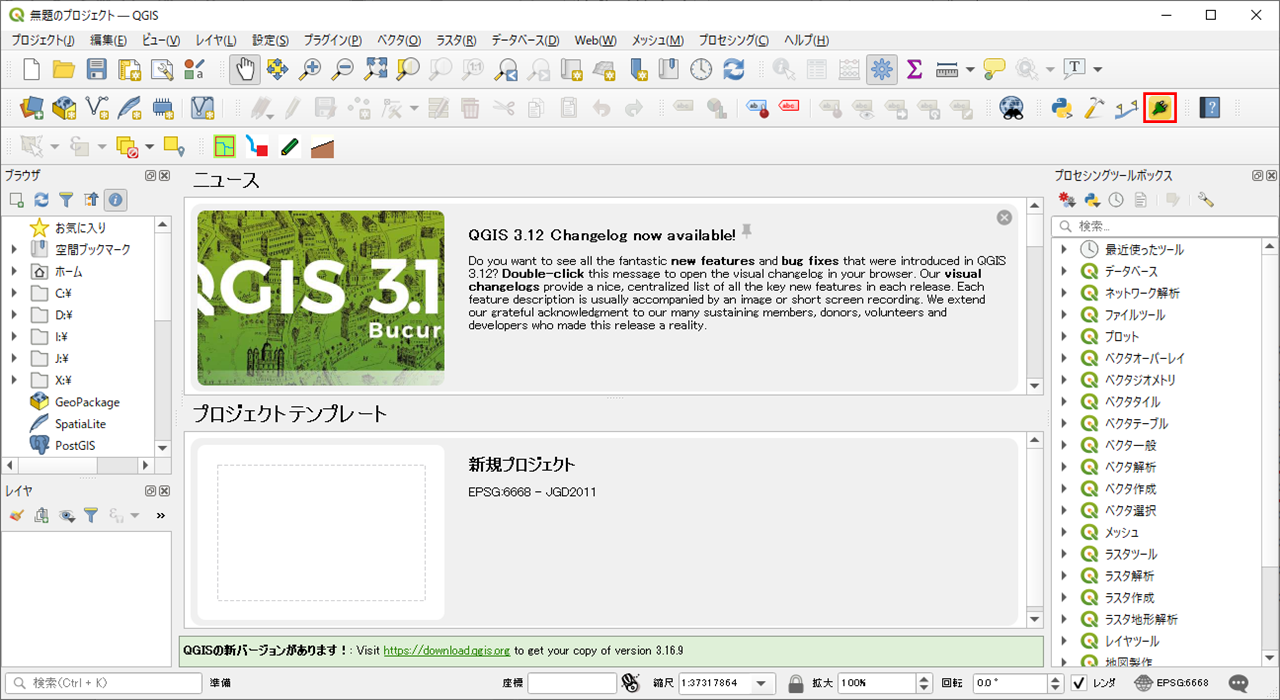The height and width of the screenshot is (700, 1280).
Task: Open the measure tool dropdown arrow
Action: pyautogui.click(x=970, y=69)
